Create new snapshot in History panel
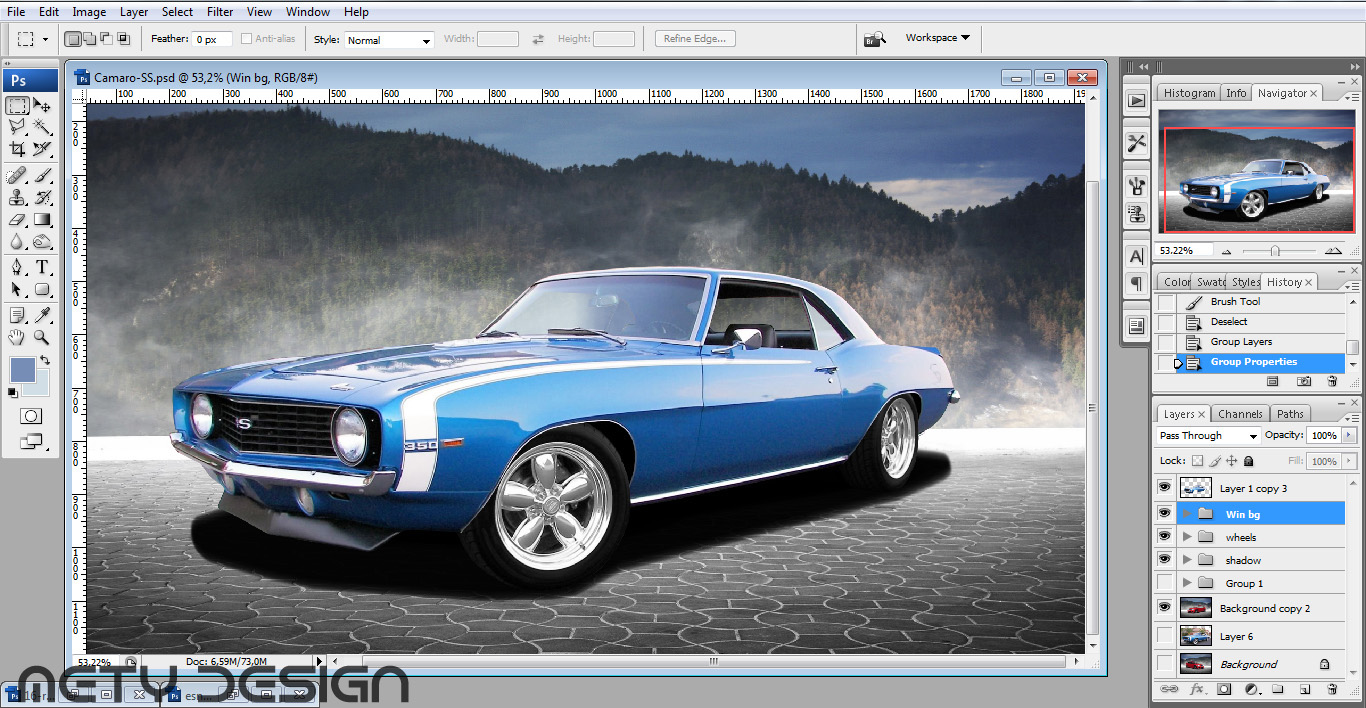 pos(1304,381)
